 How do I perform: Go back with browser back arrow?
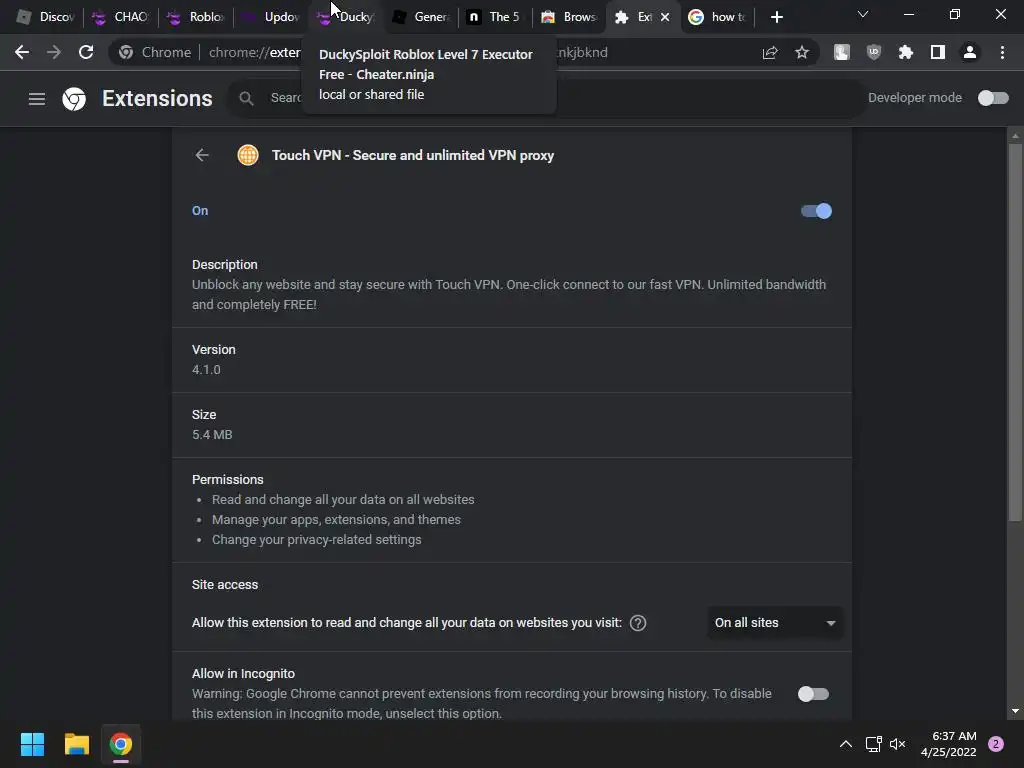(22, 52)
